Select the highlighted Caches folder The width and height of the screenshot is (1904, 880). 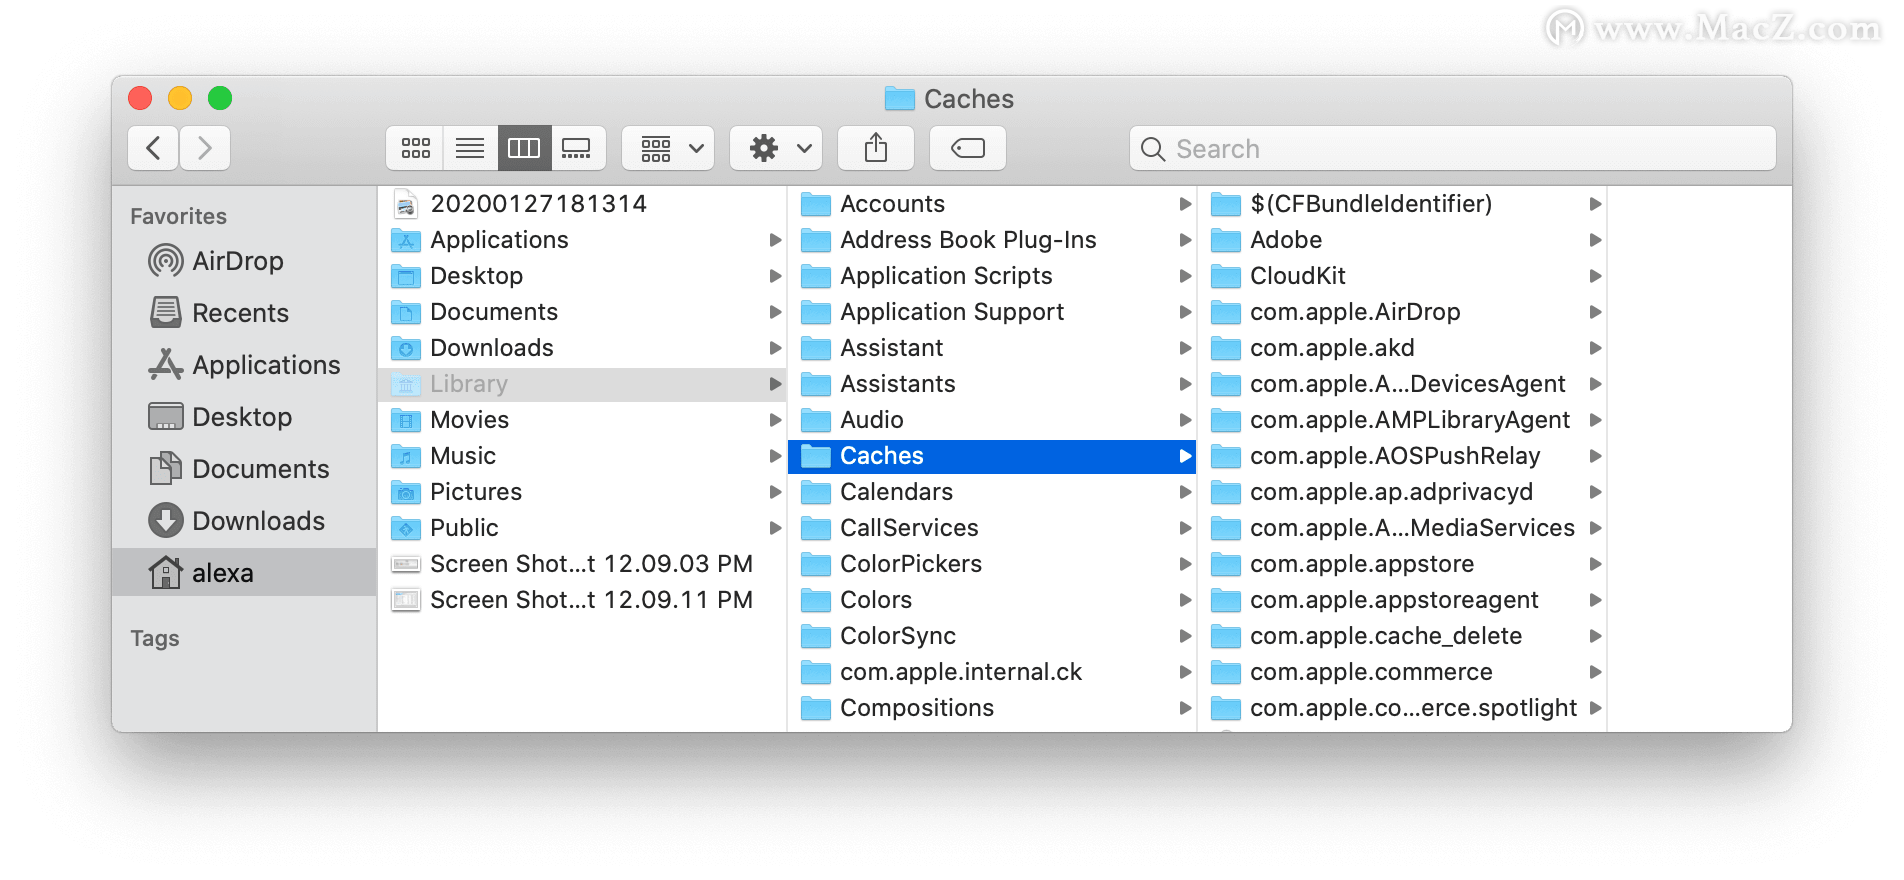pos(992,456)
